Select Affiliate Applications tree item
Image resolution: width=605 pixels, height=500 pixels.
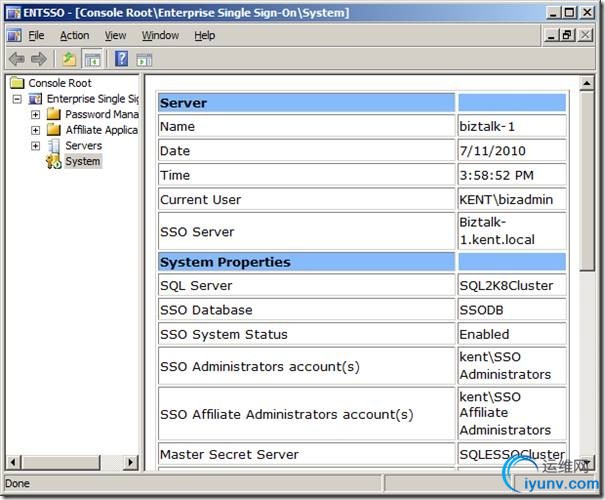102,130
